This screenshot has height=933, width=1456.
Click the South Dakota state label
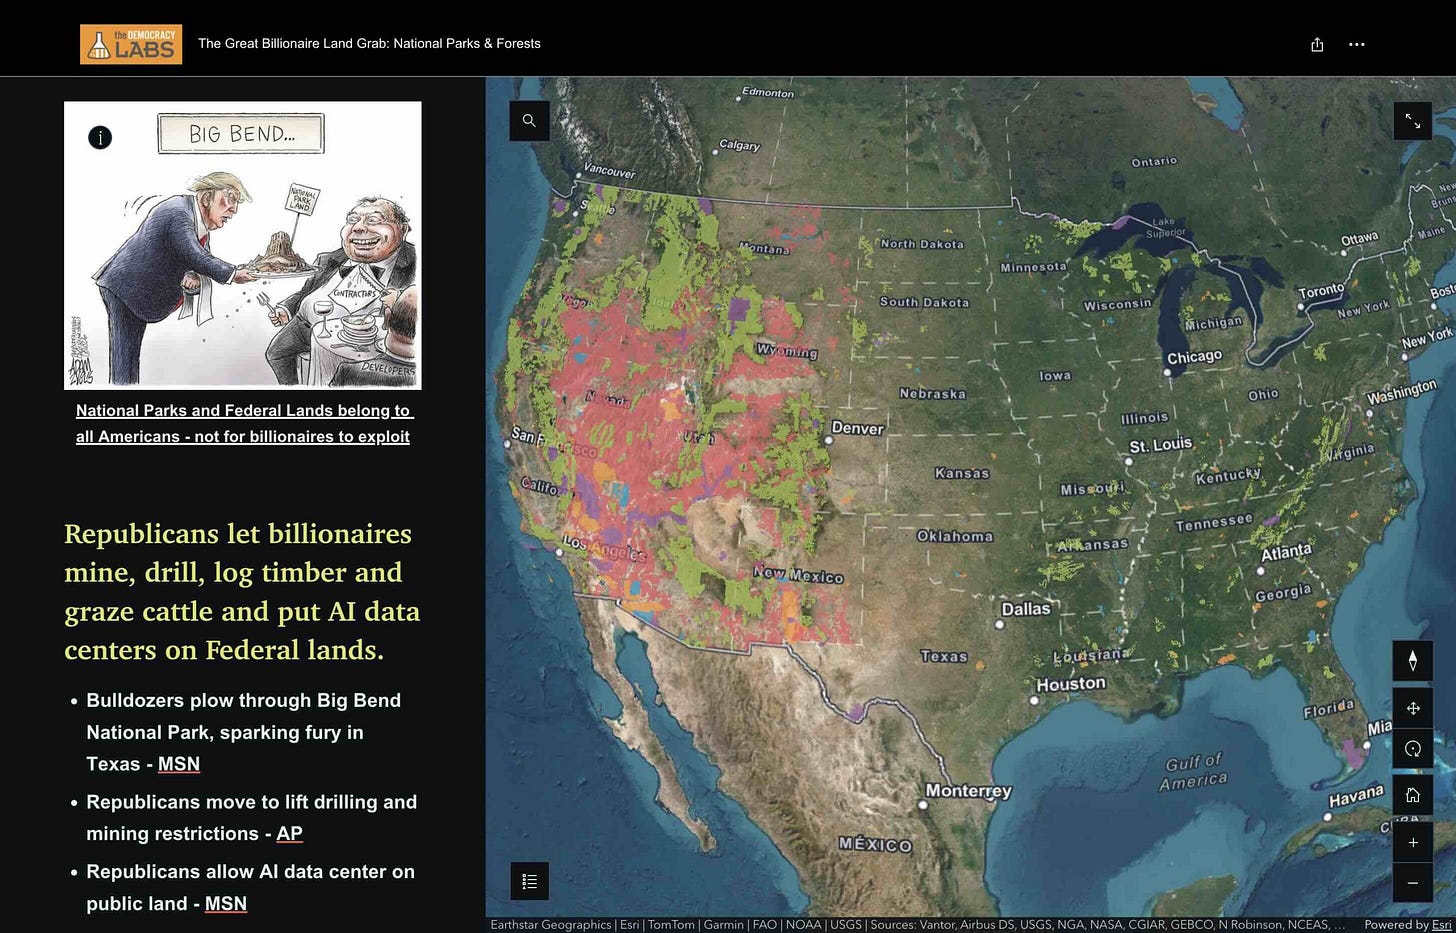[x=924, y=302]
